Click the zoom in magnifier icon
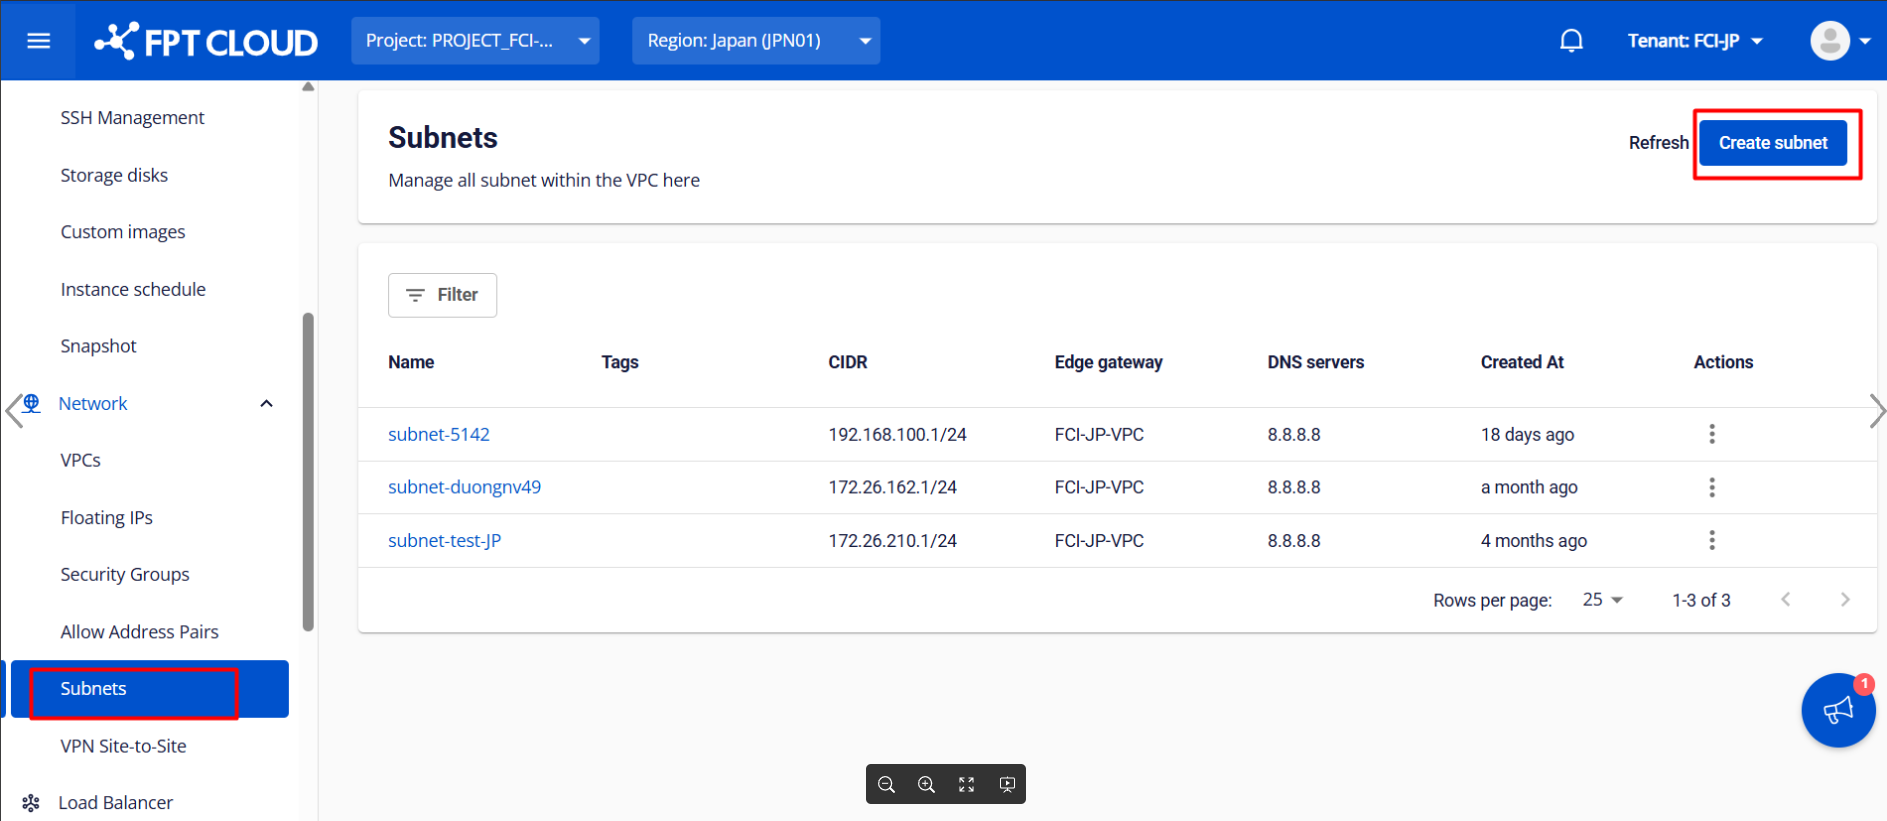 pyautogui.click(x=926, y=785)
